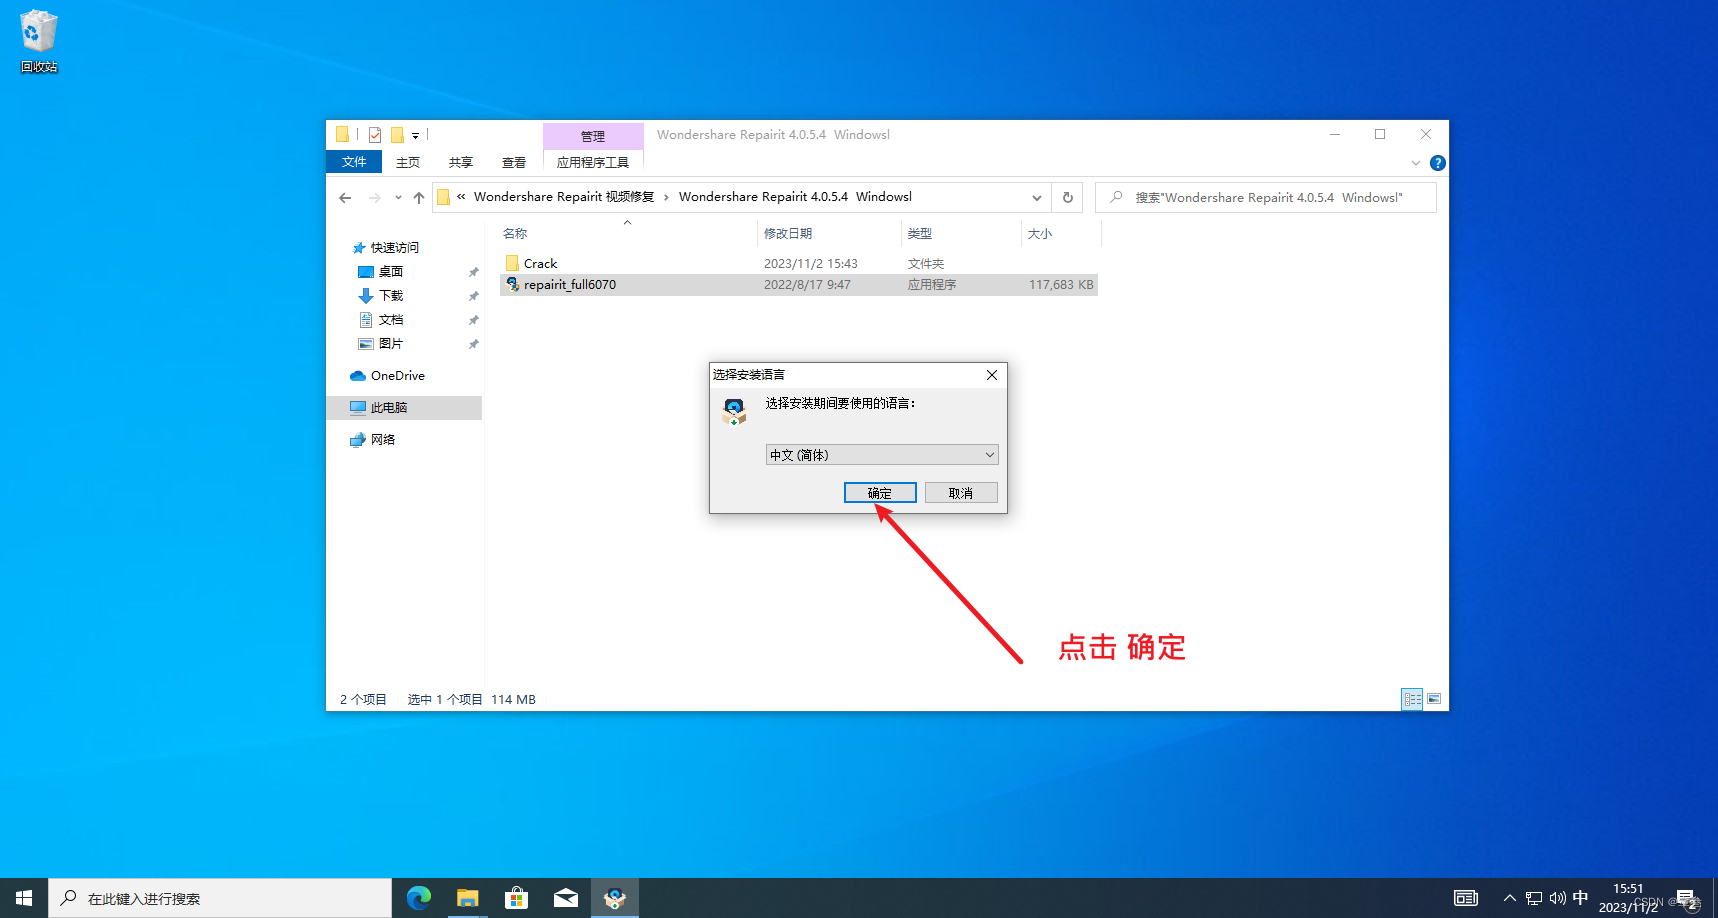This screenshot has height=918, width=1718.
Task: Click the taskbar search box
Action: point(220,898)
